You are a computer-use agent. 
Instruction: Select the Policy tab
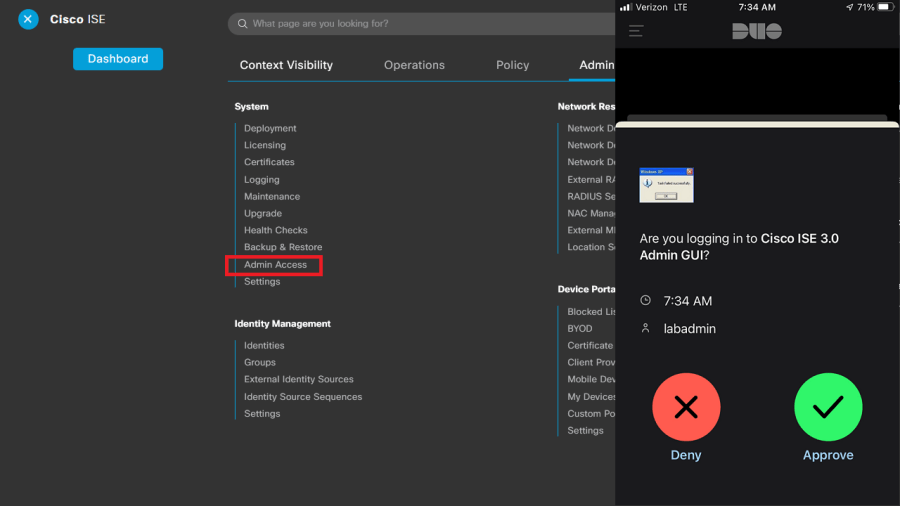512,65
